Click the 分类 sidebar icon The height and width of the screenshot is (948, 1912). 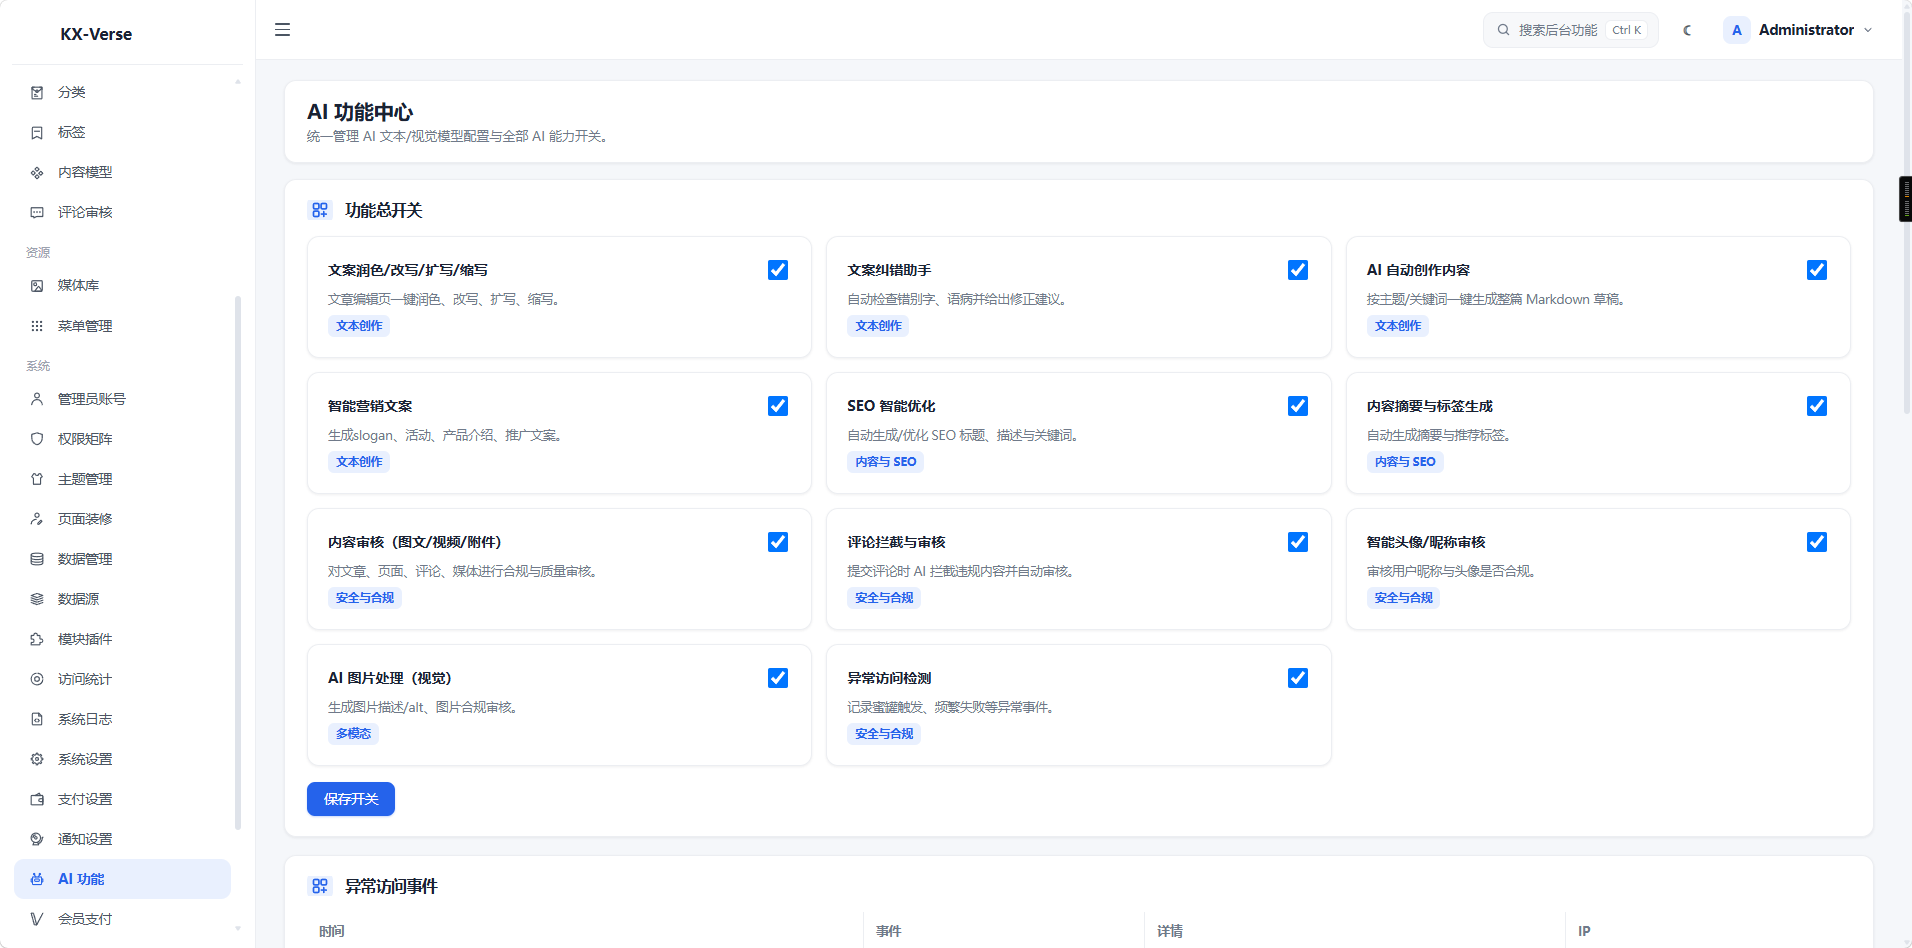pos(37,92)
